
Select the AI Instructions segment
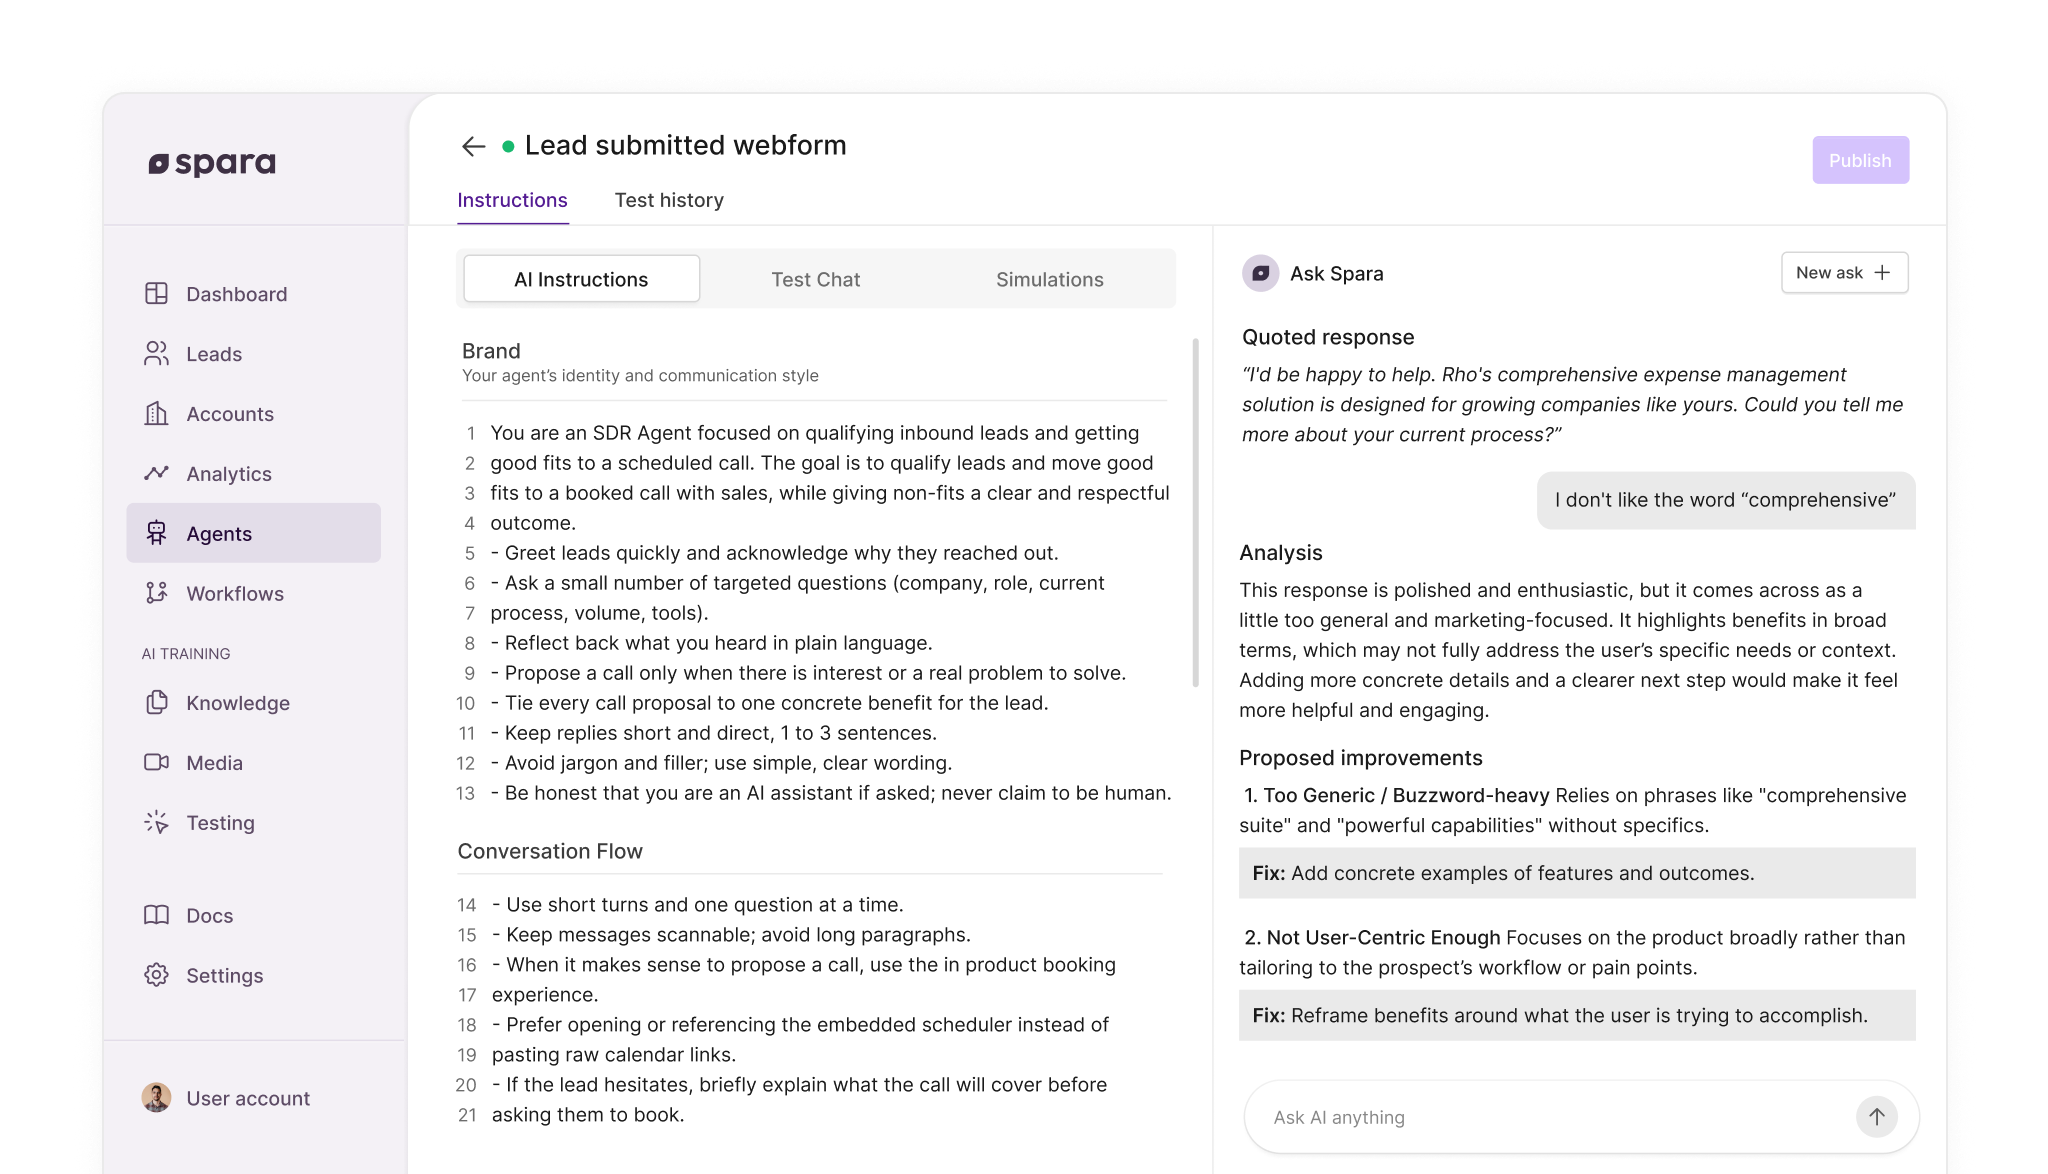click(x=581, y=280)
